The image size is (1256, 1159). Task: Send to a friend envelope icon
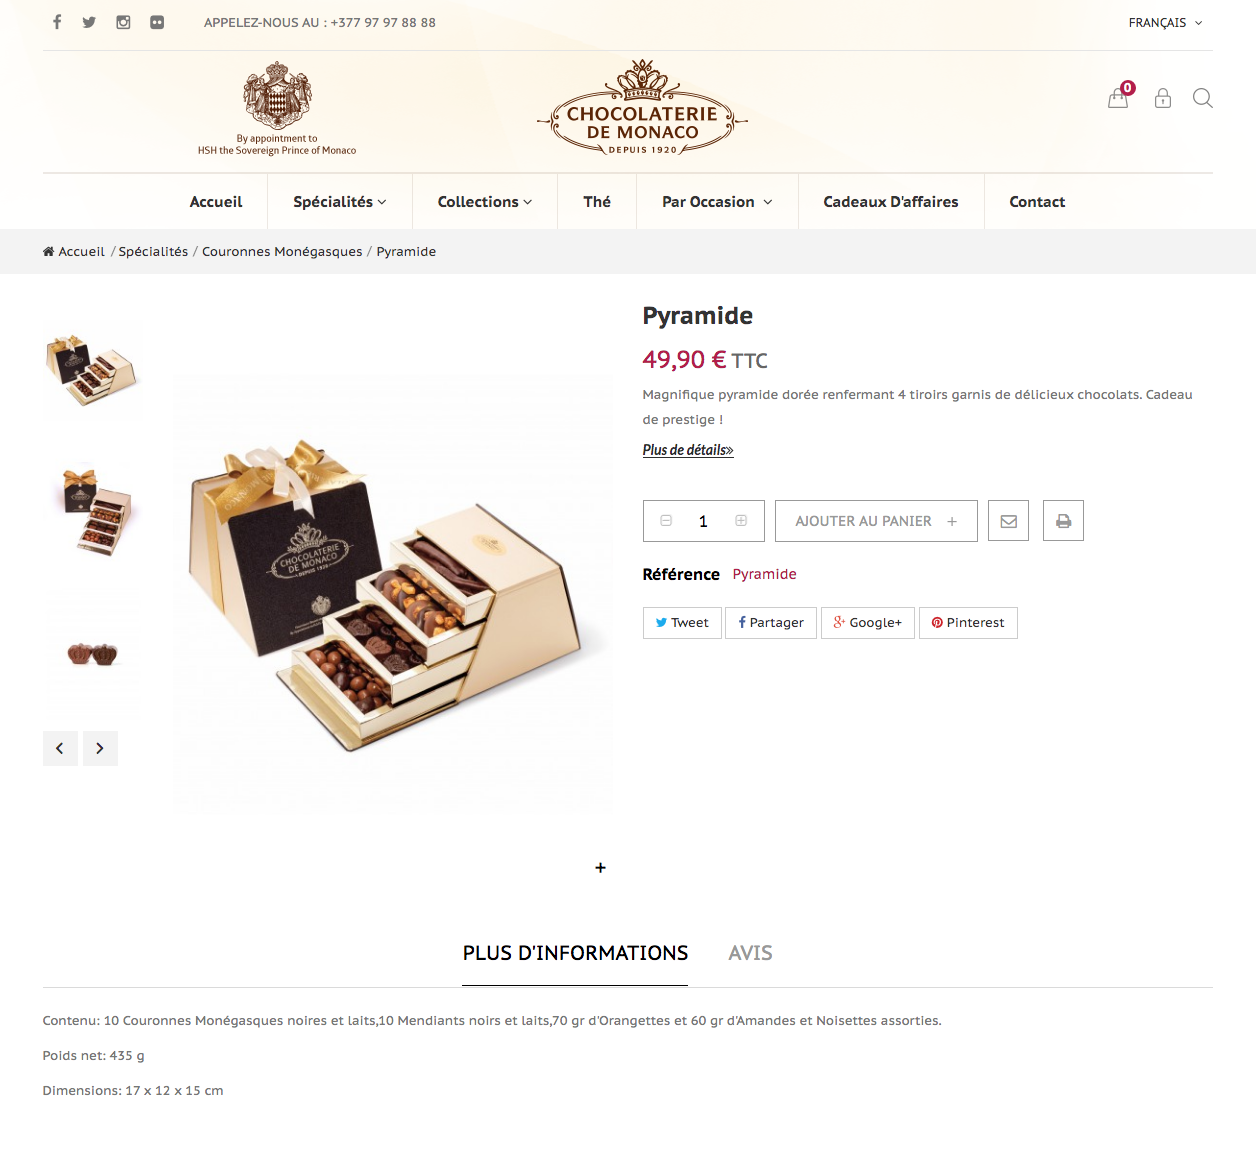(x=1008, y=521)
